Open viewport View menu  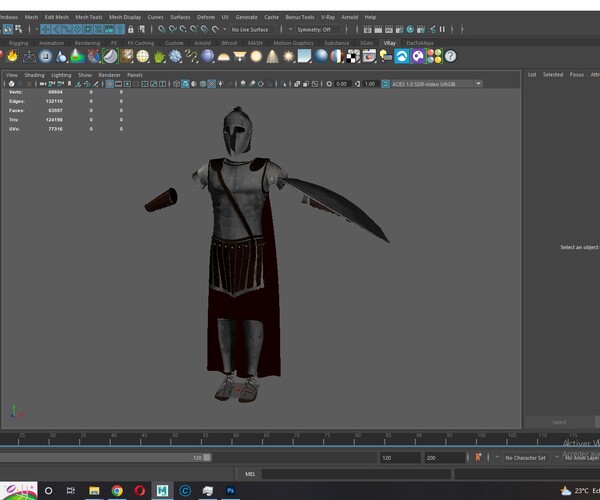pyautogui.click(x=12, y=75)
